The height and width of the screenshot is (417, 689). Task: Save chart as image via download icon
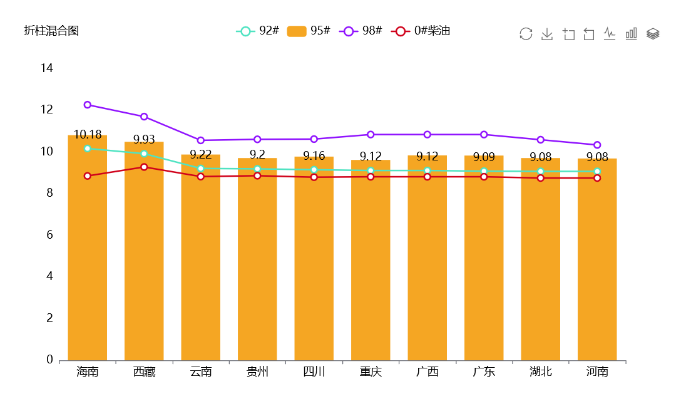(547, 34)
